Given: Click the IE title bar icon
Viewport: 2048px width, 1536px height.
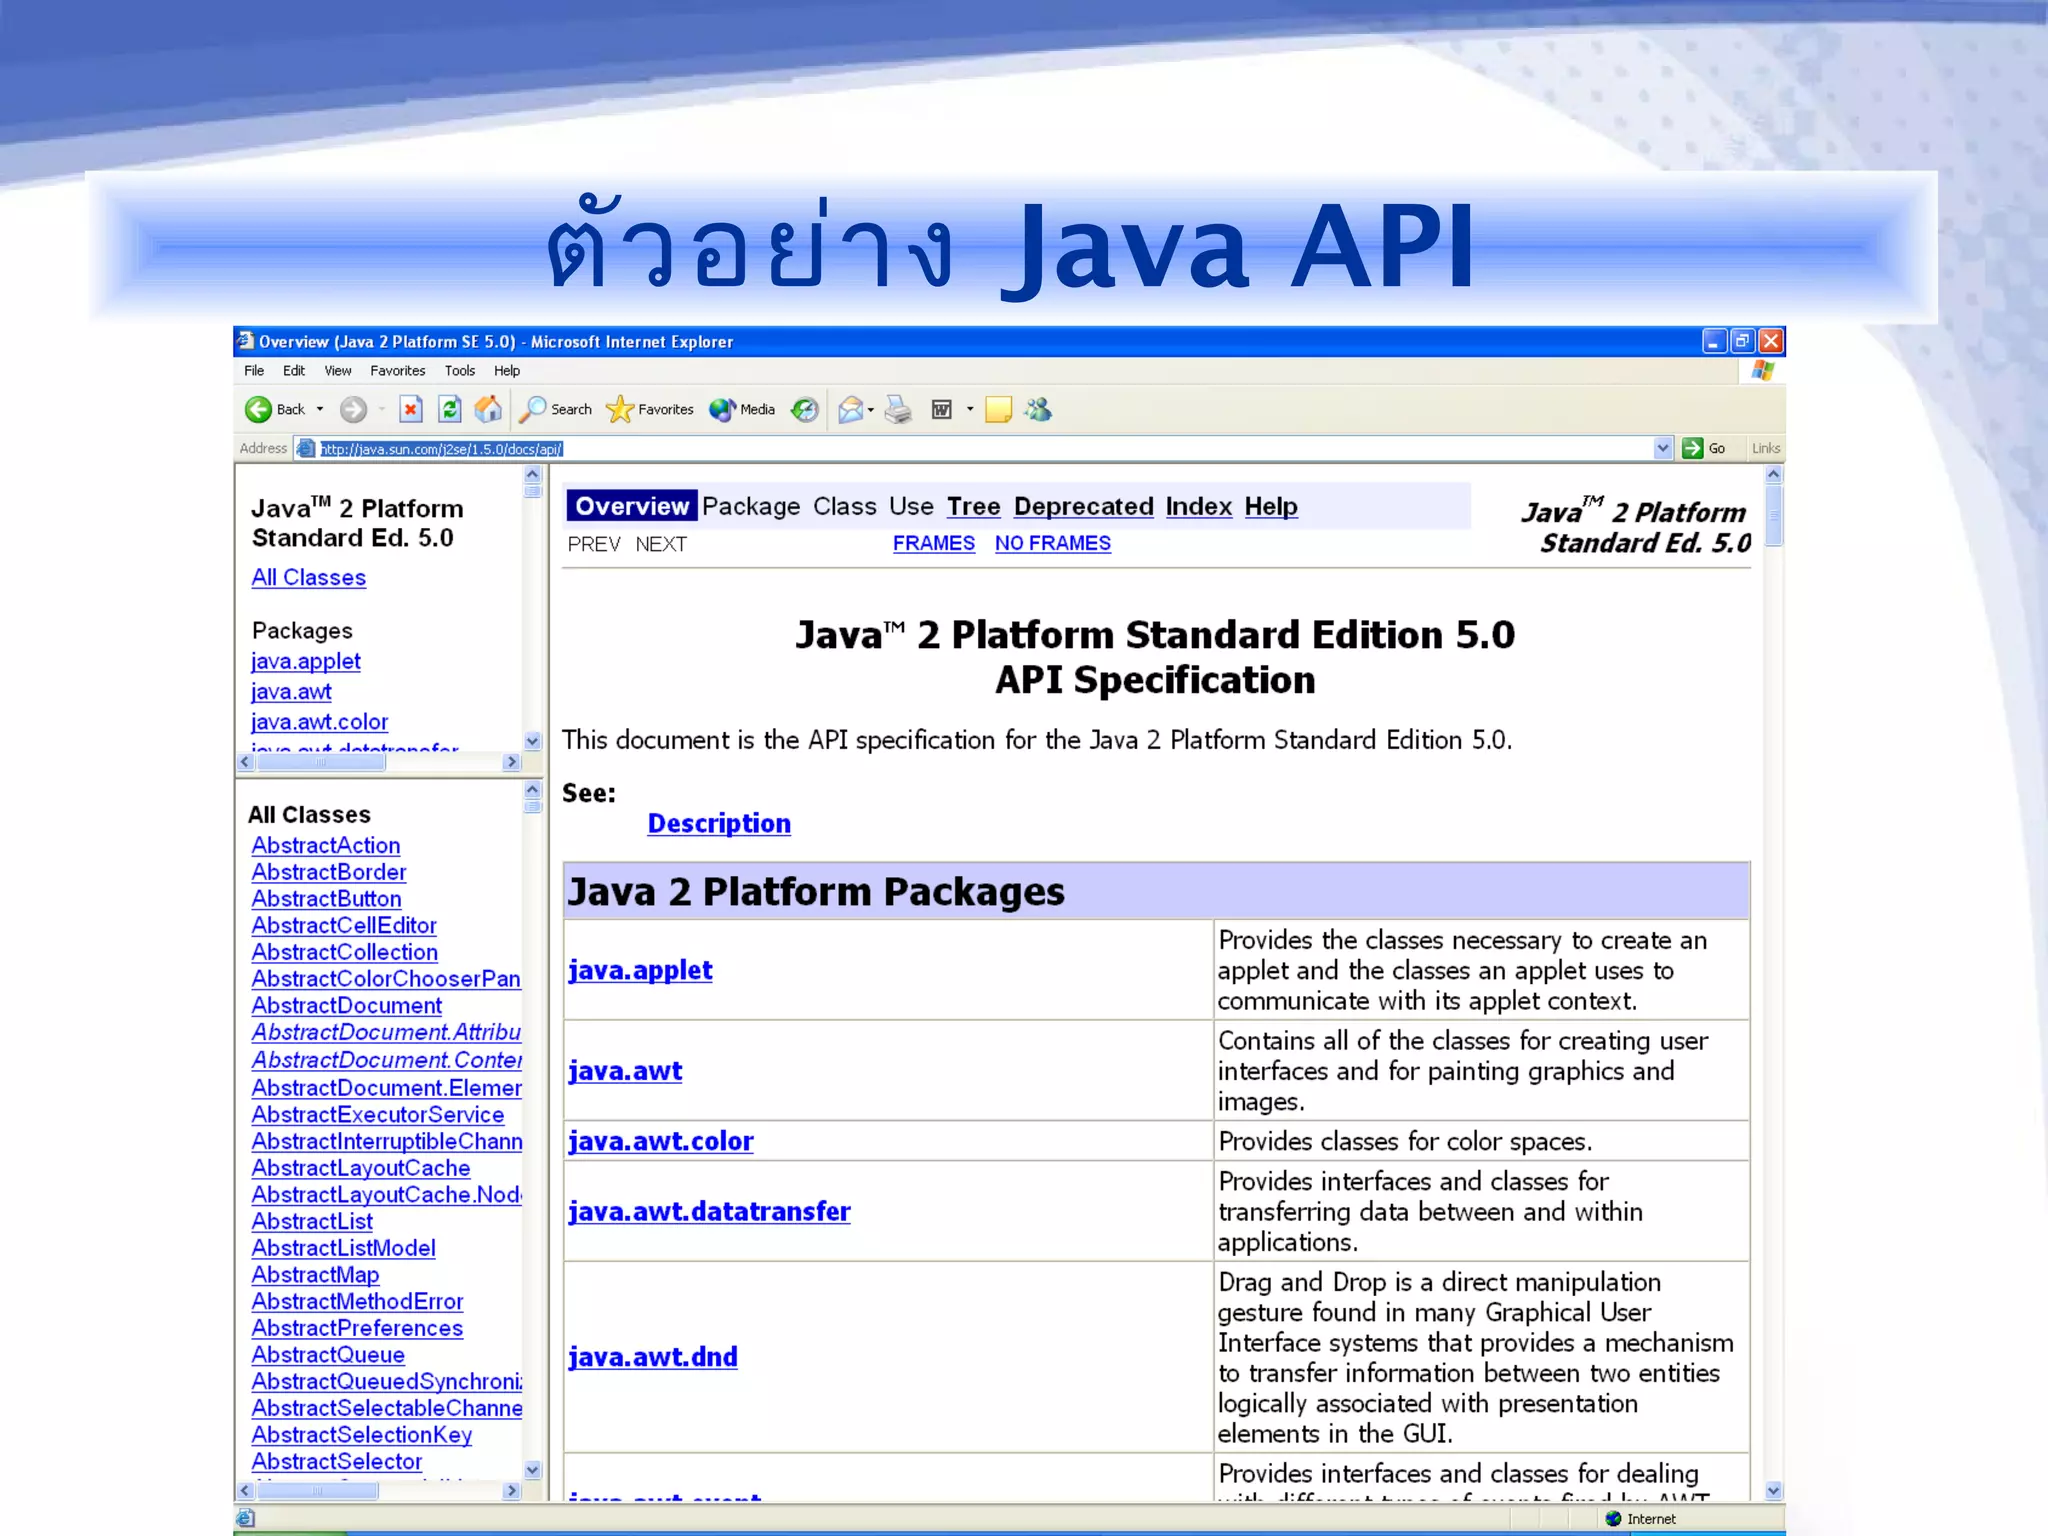Looking at the screenshot, I should click(x=246, y=341).
